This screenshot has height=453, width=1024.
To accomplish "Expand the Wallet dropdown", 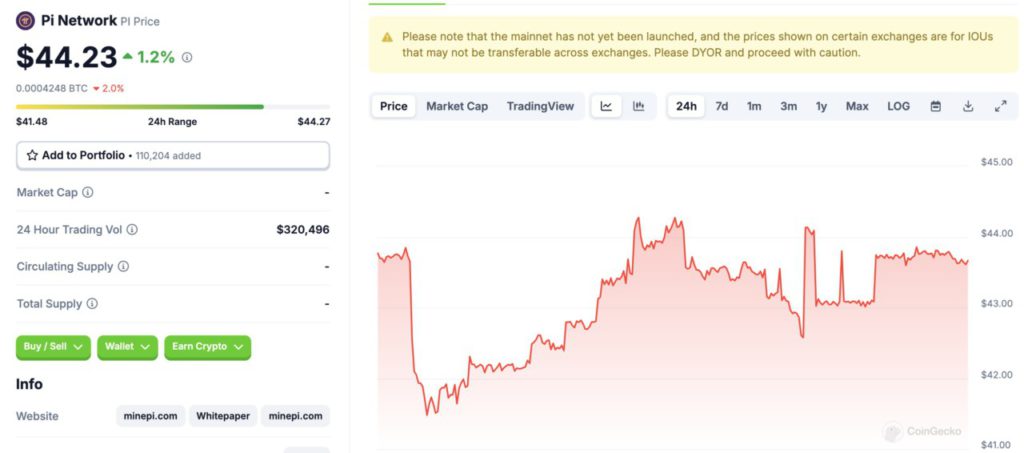I will (x=127, y=347).
